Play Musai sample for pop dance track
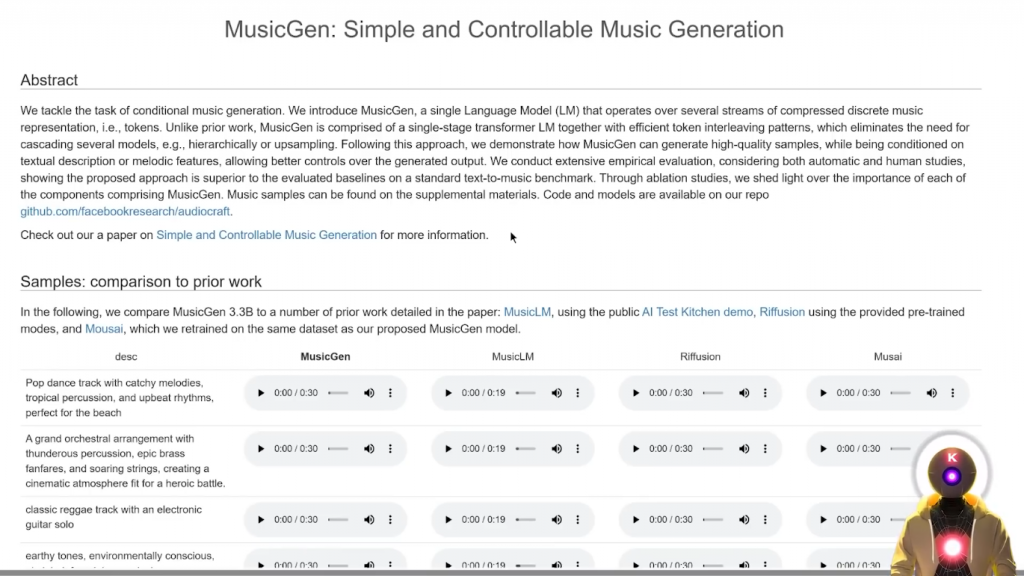The image size is (1024, 576). click(823, 393)
